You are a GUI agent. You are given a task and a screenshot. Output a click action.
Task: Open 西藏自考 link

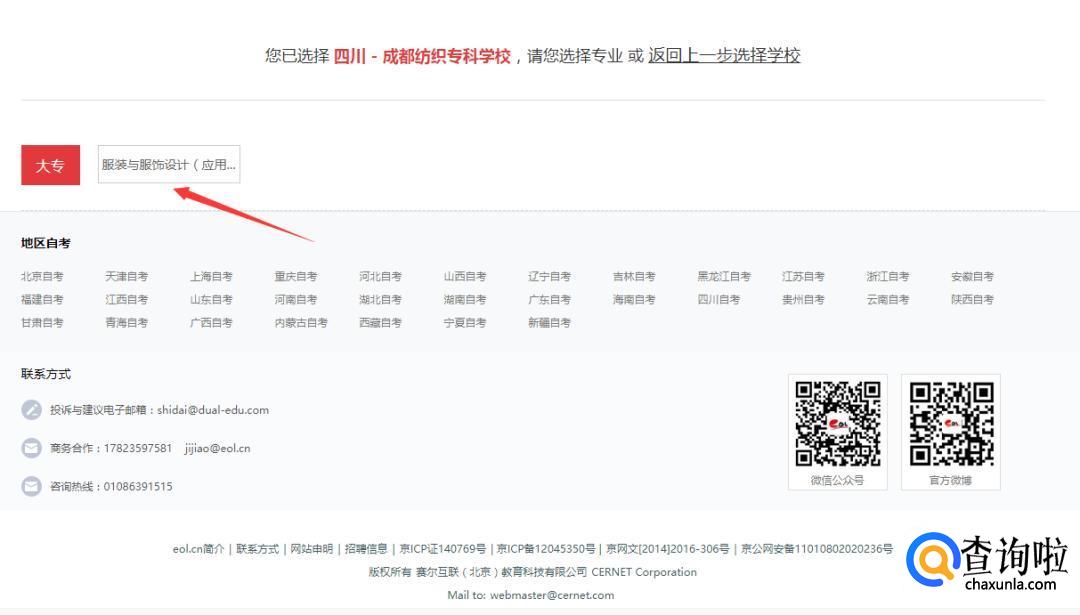(x=380, y=322)
